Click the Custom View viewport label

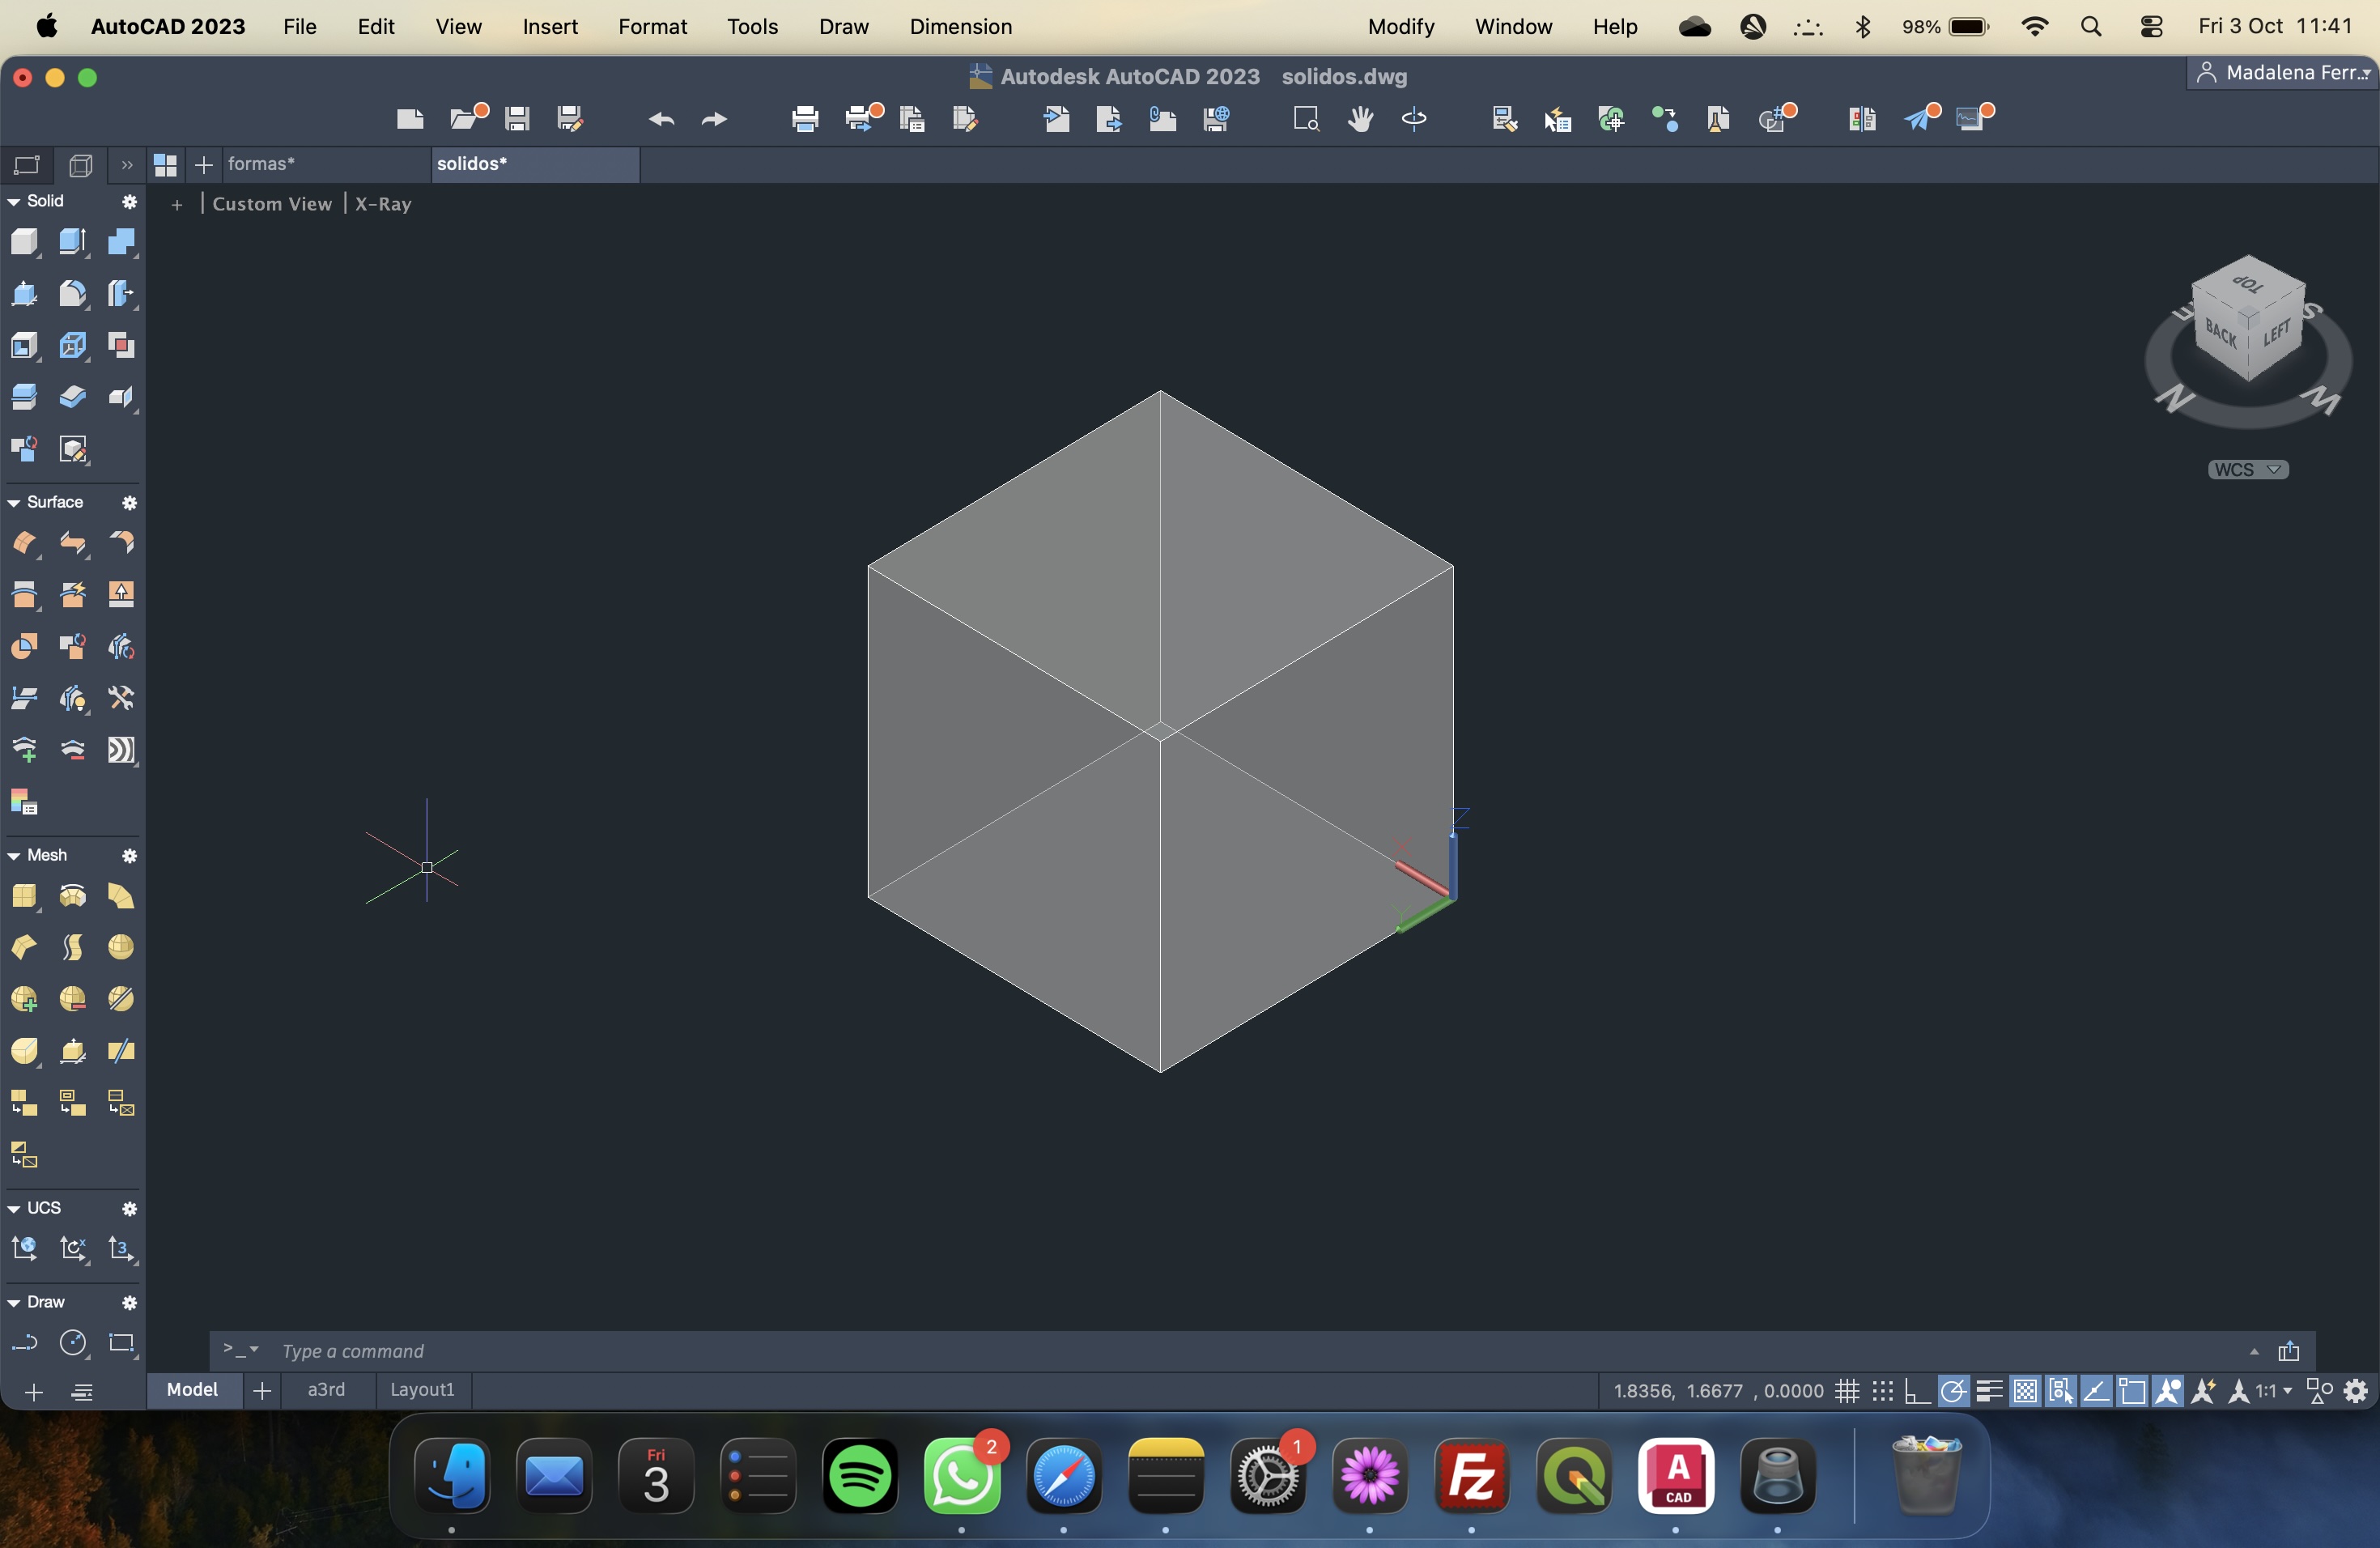[272, 204]
